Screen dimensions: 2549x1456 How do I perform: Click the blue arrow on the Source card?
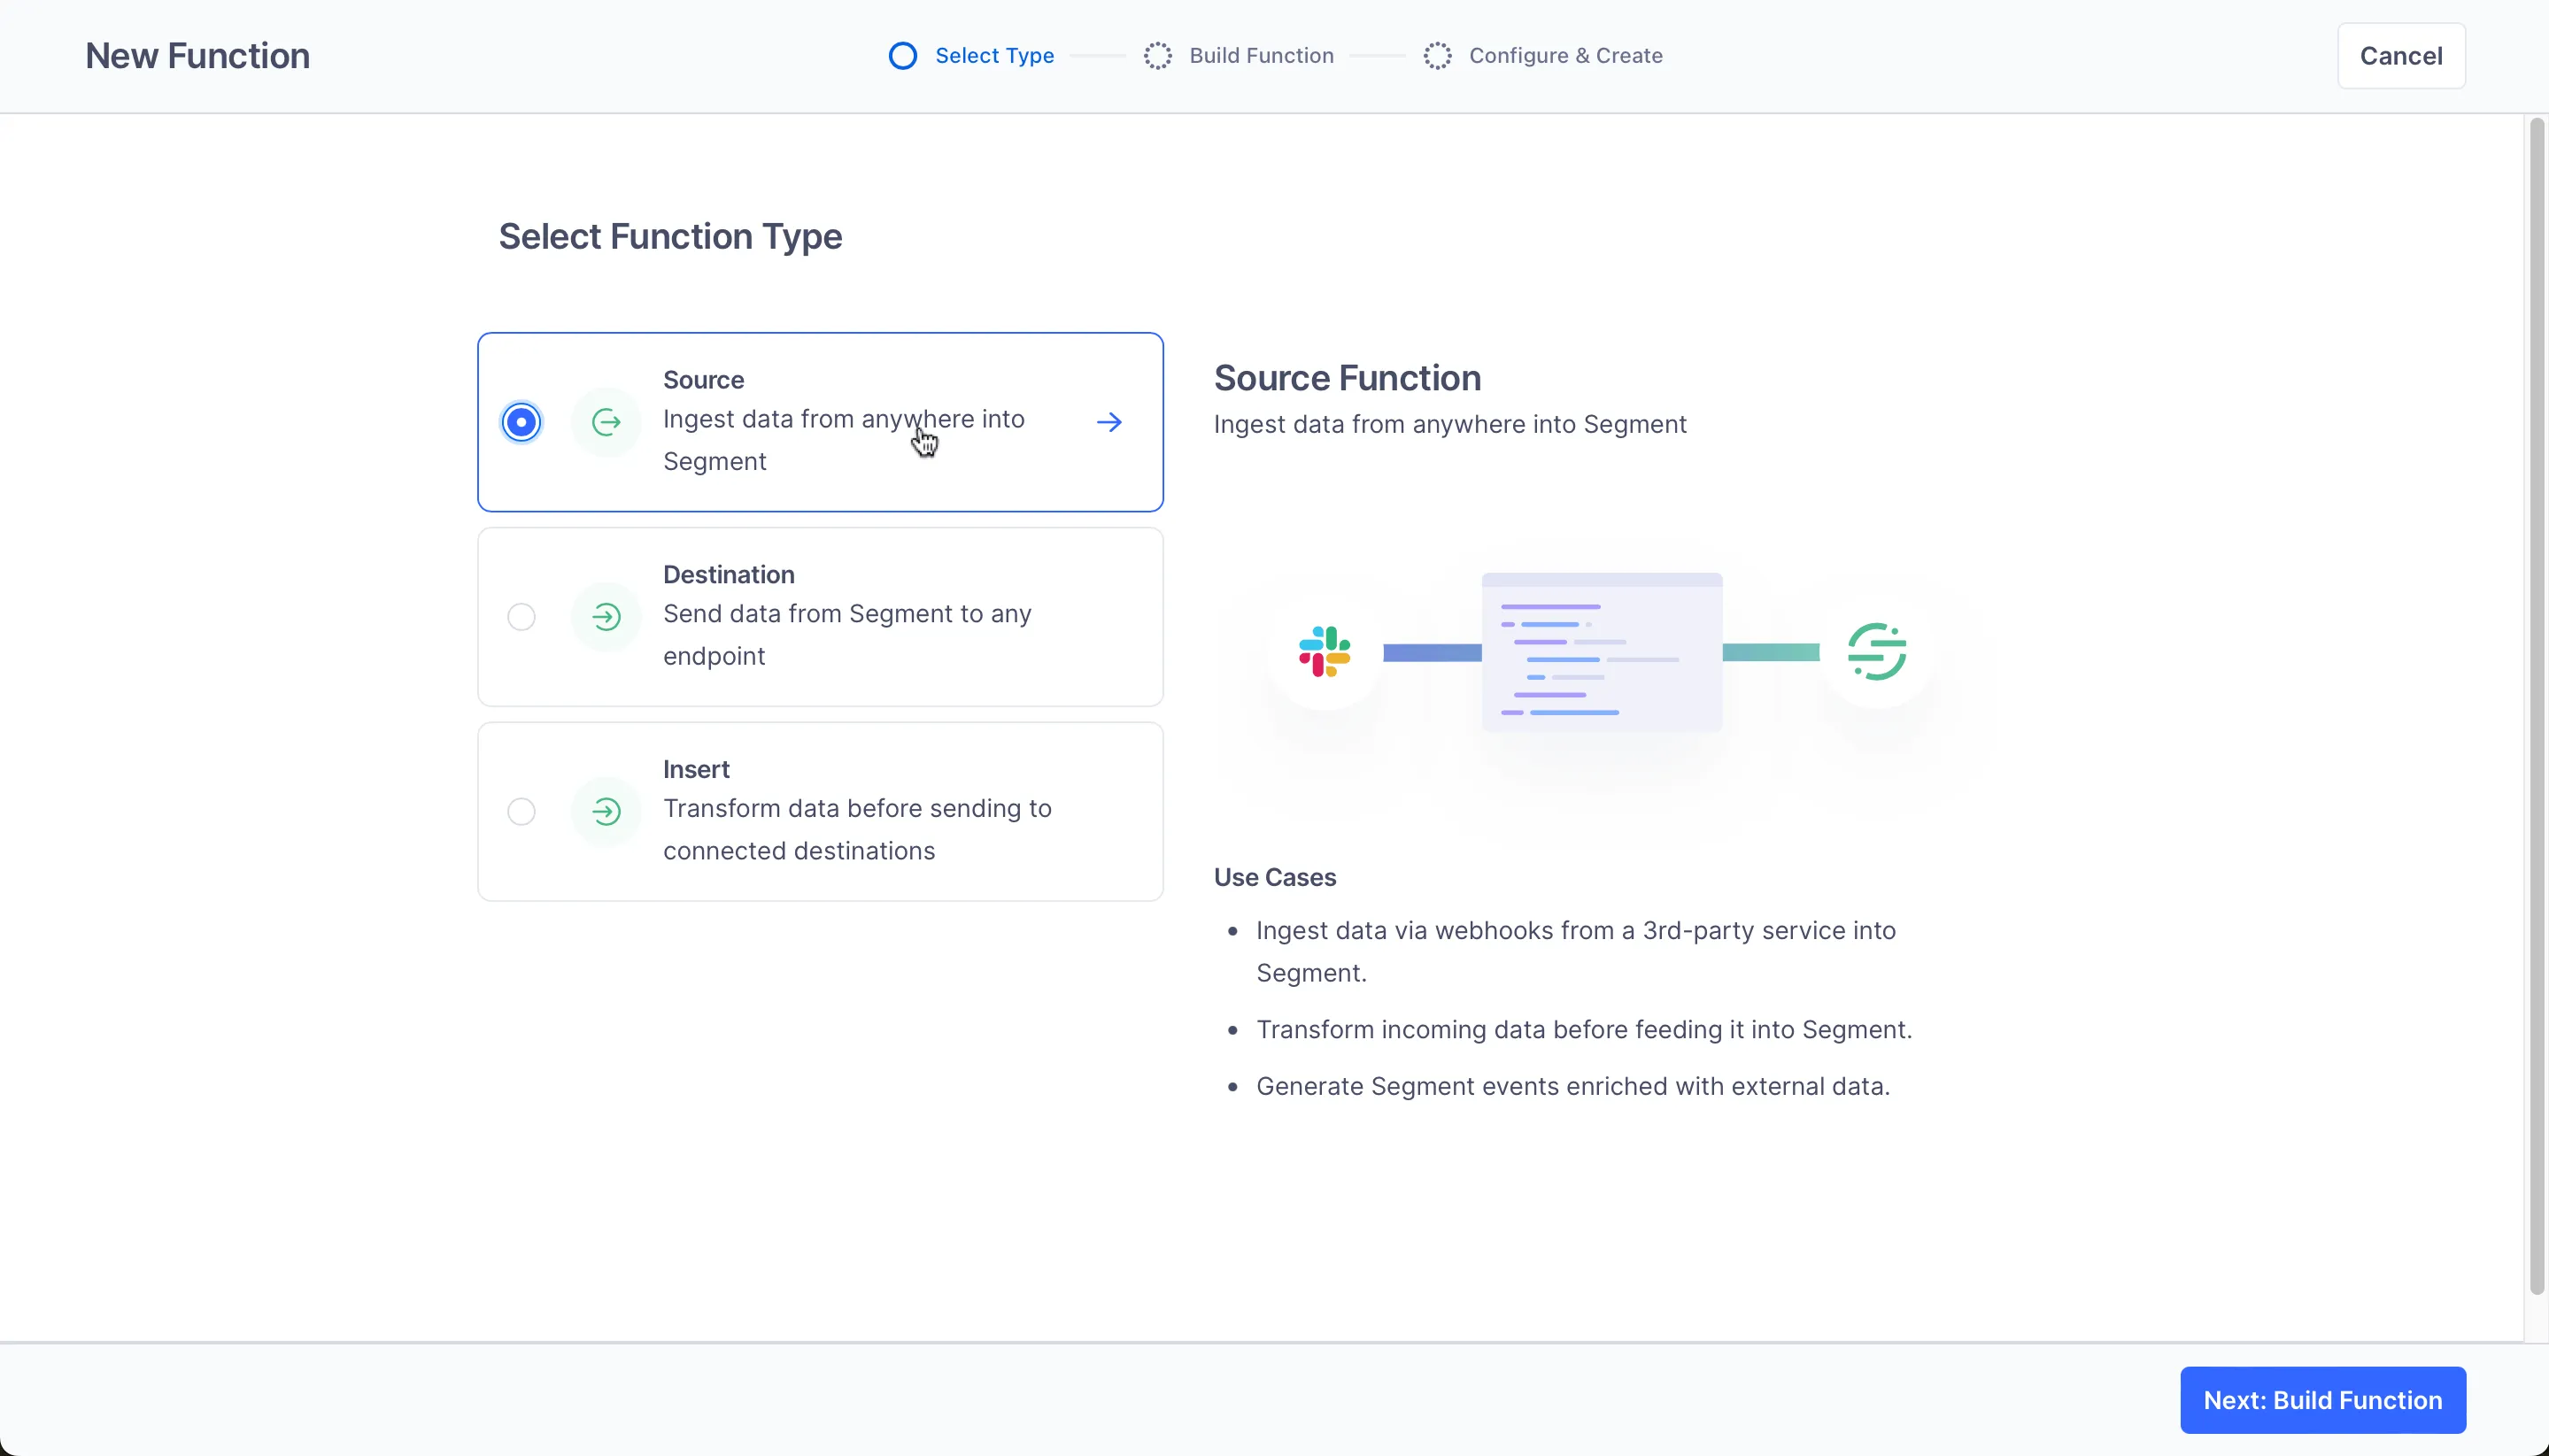1108,422
